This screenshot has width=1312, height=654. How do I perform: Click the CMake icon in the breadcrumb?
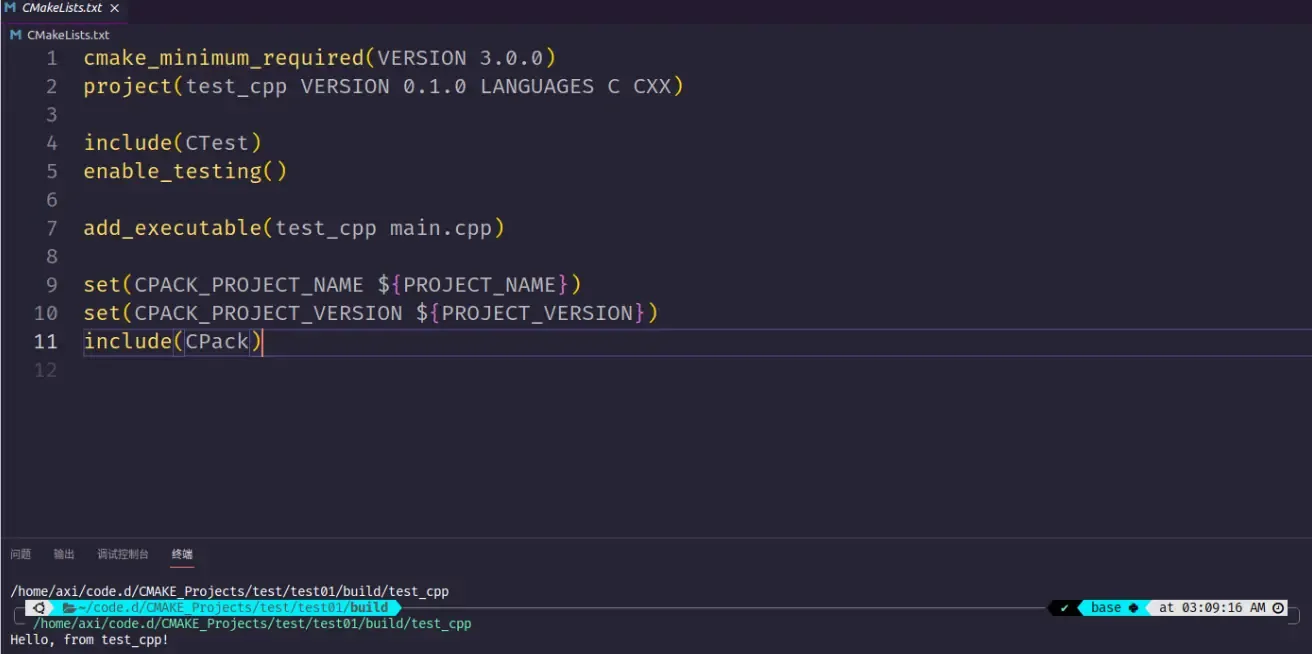[x=15, y=35]
